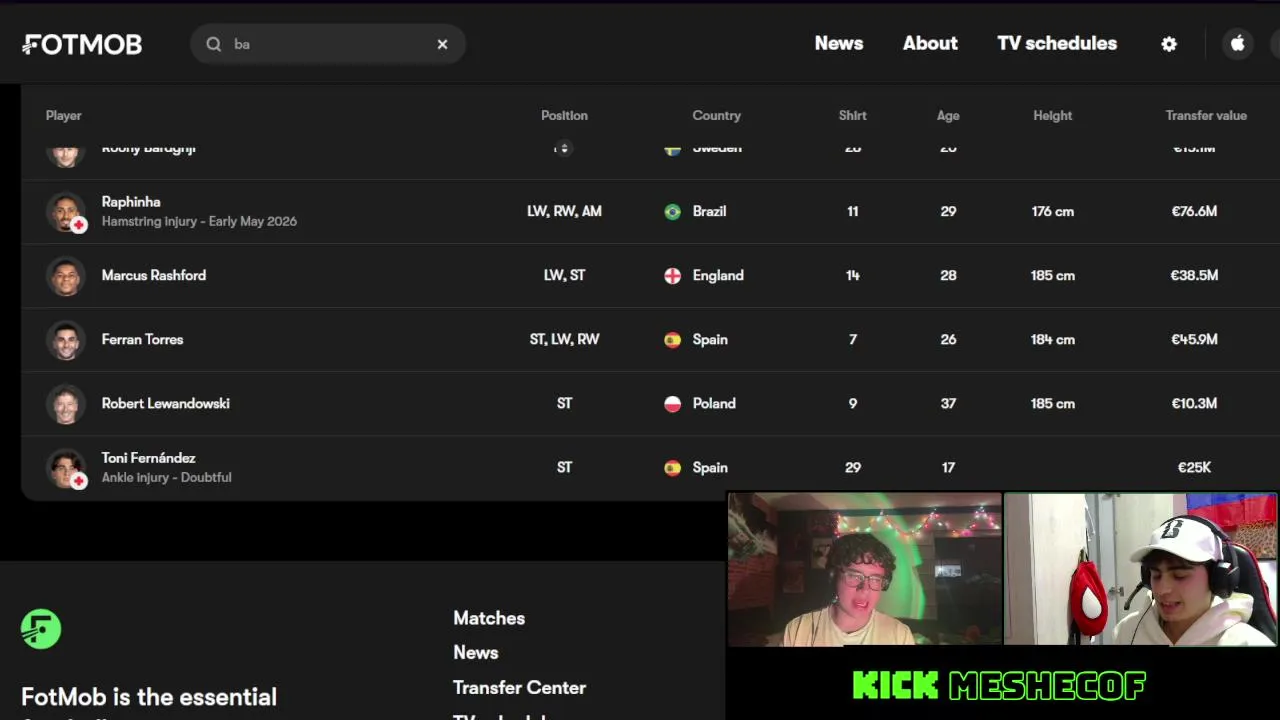Sort by the Age column header
Screen dimensions: 1280x720
pos(948,115)
